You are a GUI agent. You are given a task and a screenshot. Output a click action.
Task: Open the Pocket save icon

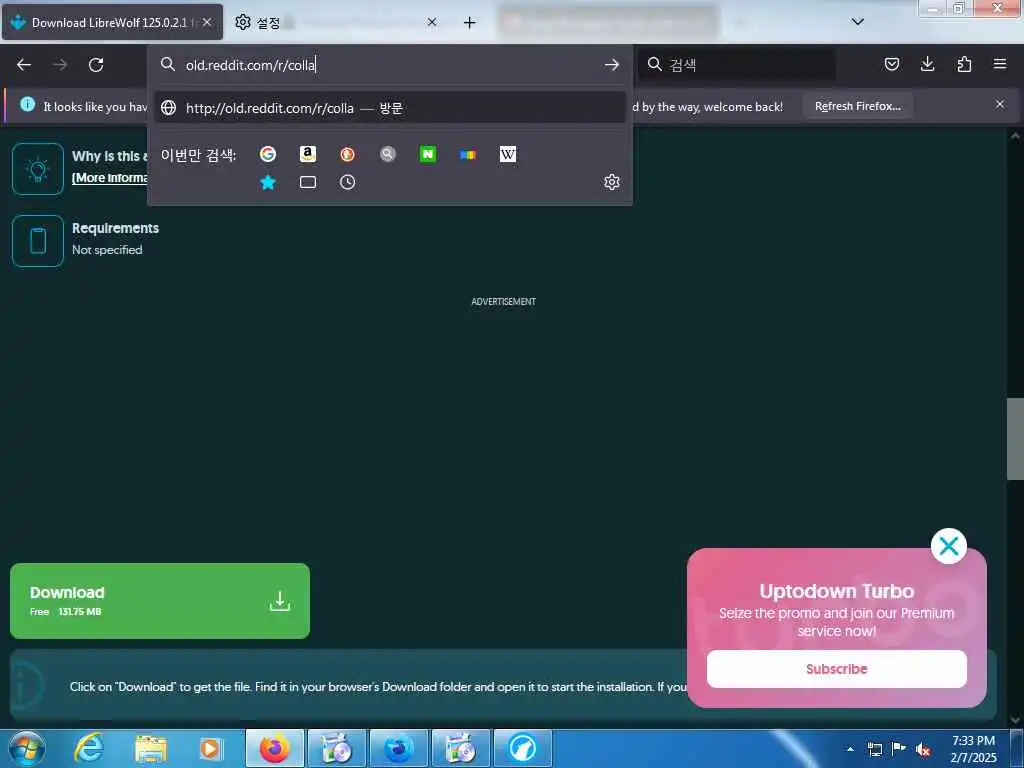[x=891, y=64]
